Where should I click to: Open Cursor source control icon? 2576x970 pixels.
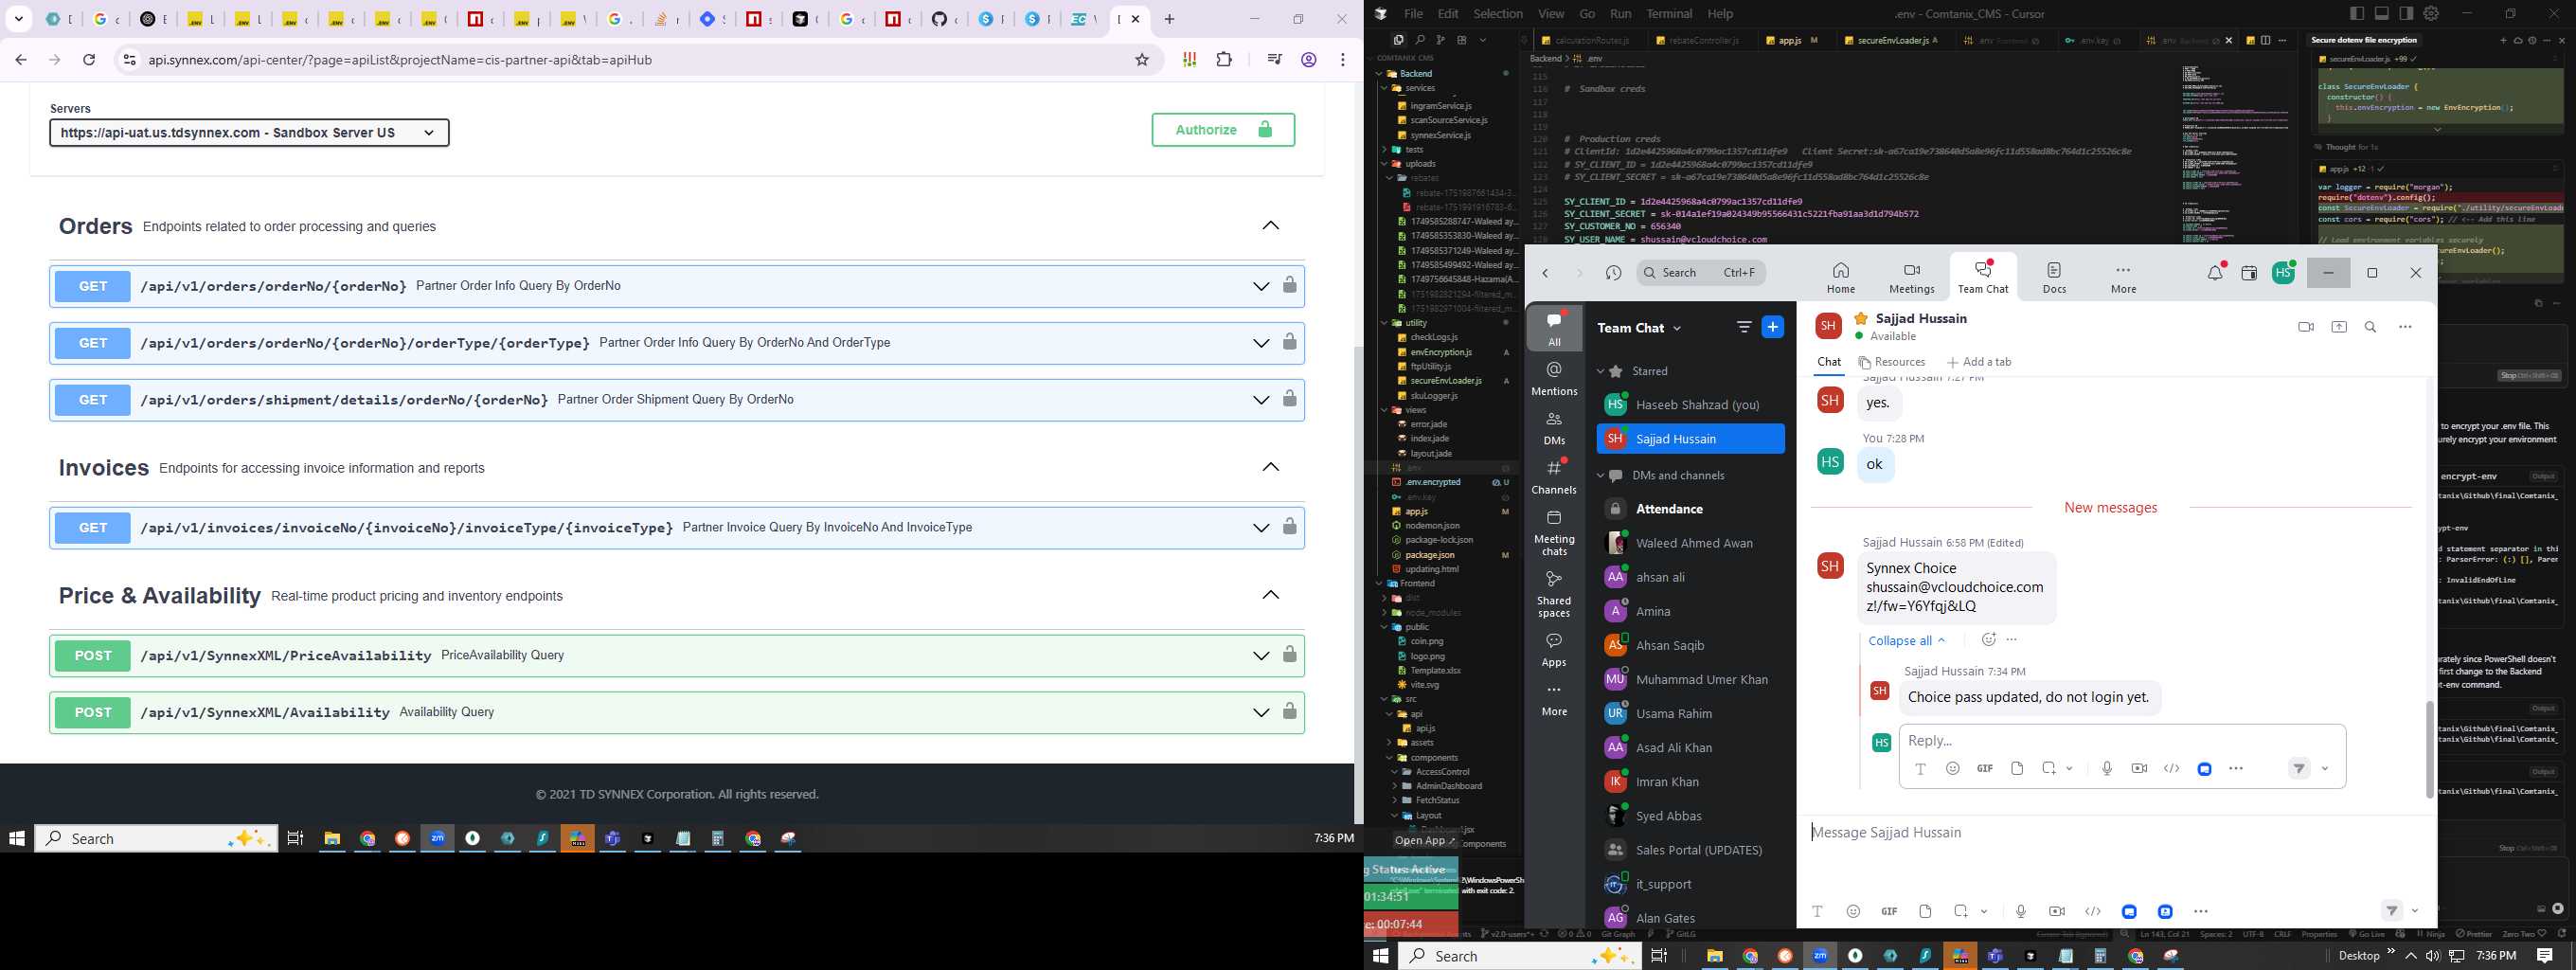tap(1440, 40)
